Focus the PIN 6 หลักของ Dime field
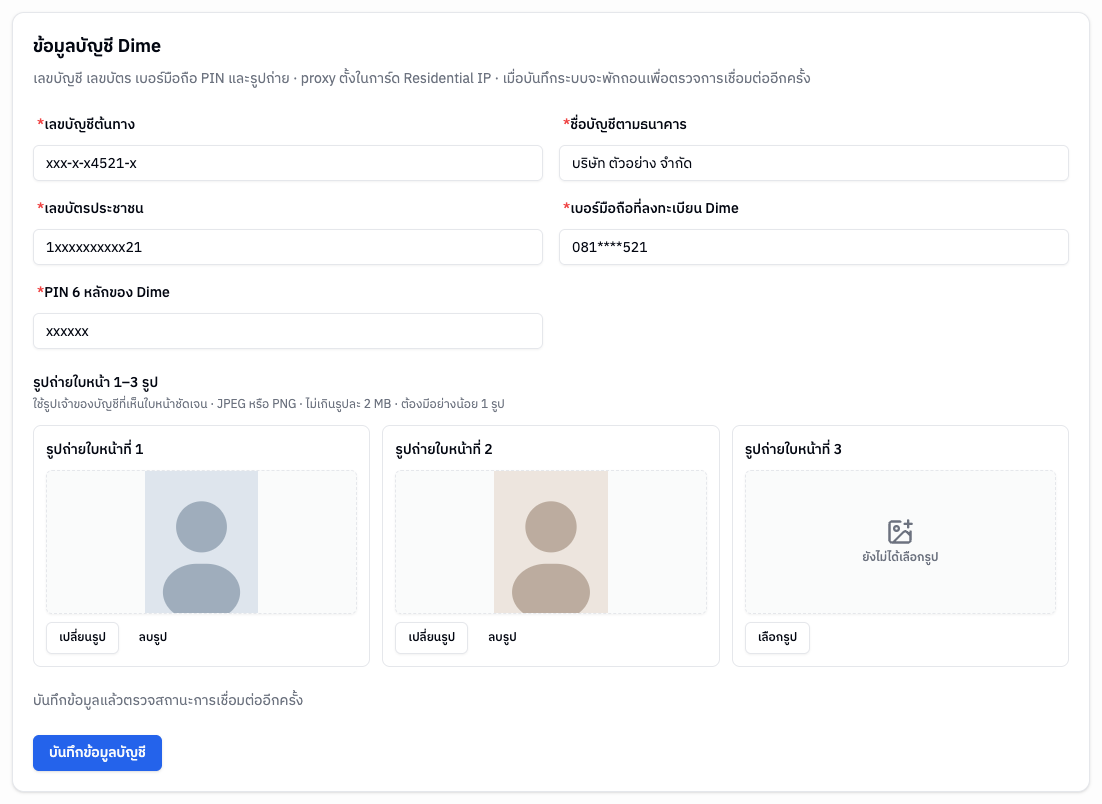This screenshot has height=804, width=1102. point(288,331)
